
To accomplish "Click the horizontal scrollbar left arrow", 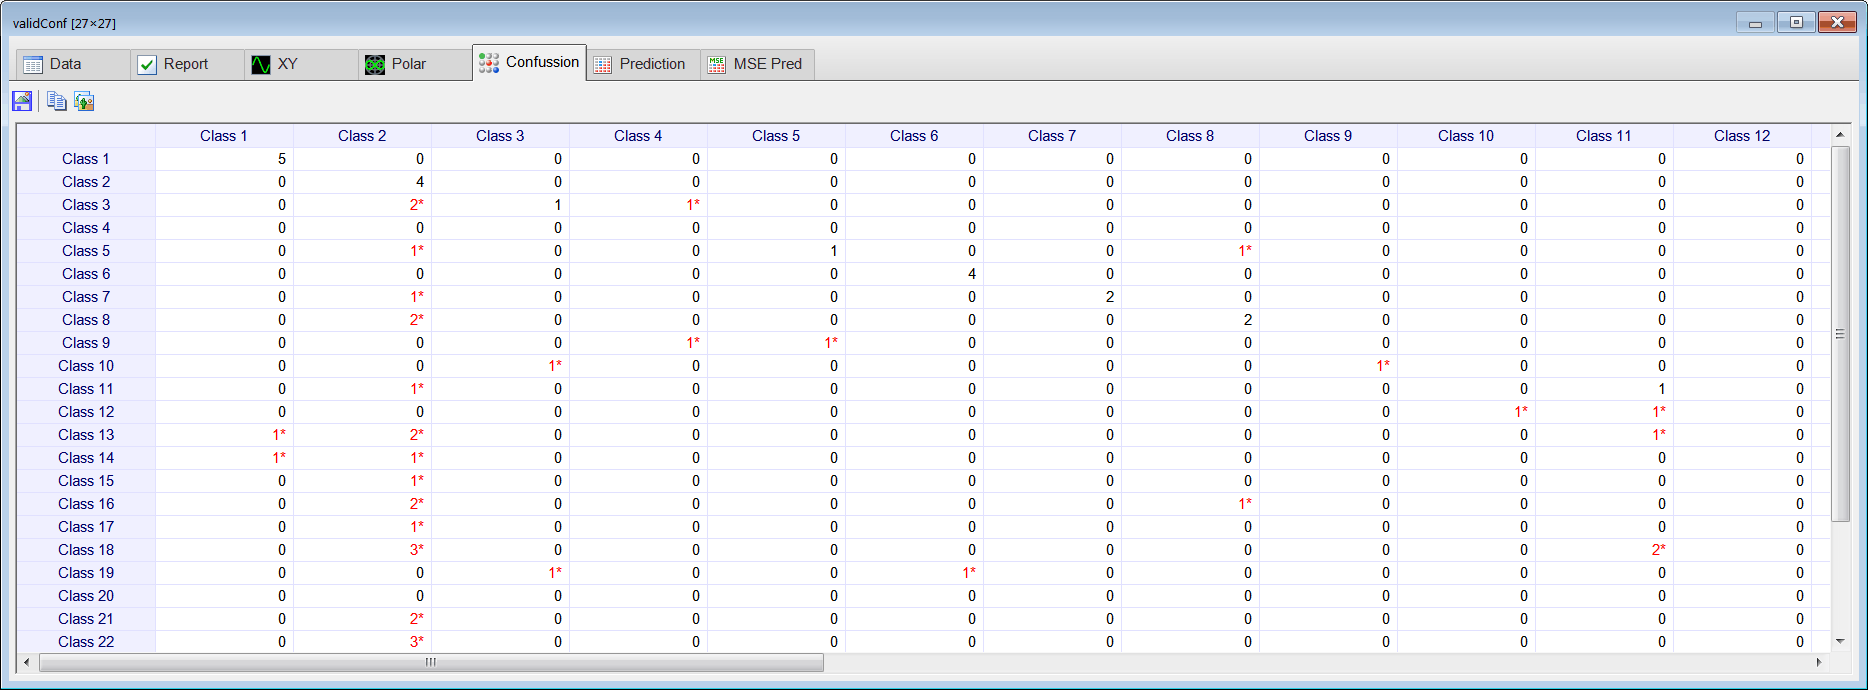I will click(x=27, y=662).
